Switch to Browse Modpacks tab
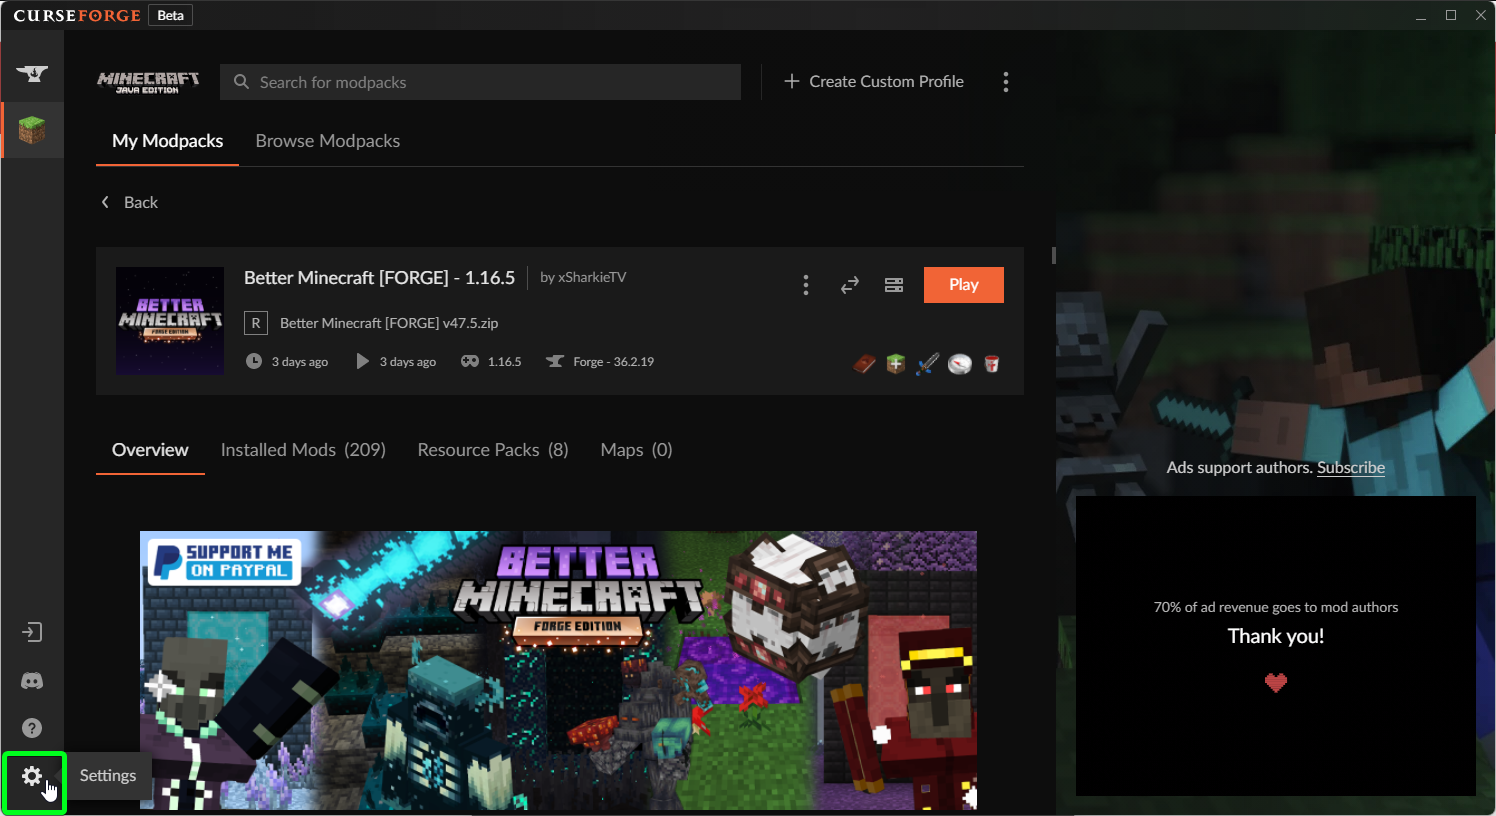Image resolution: width=1496 pixels, height=816 pixels. [328, 141]
